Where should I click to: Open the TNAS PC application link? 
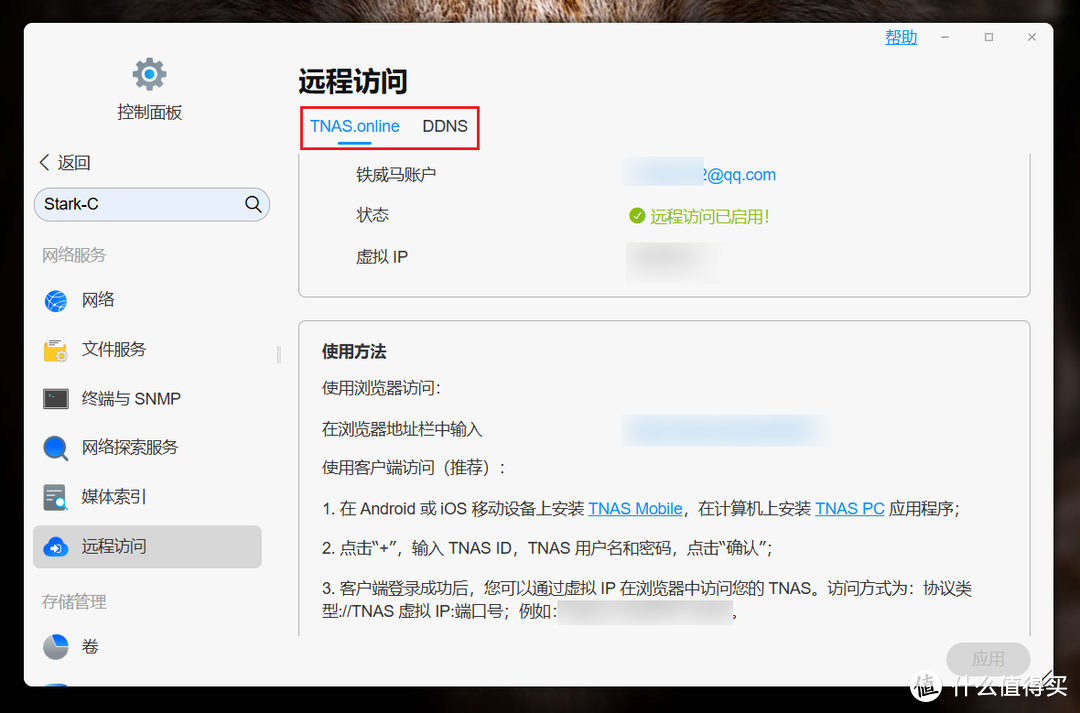pyautogui.click(x=849, y=508)
